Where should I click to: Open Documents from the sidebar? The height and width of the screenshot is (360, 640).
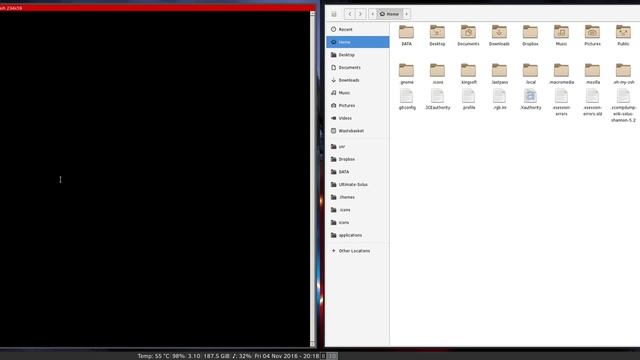pyautogui.click(x=358, y=67)
